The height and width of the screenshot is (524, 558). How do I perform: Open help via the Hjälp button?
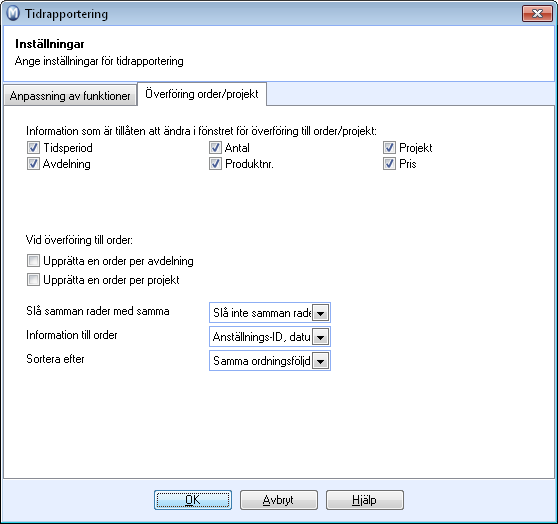click(365, 500)
